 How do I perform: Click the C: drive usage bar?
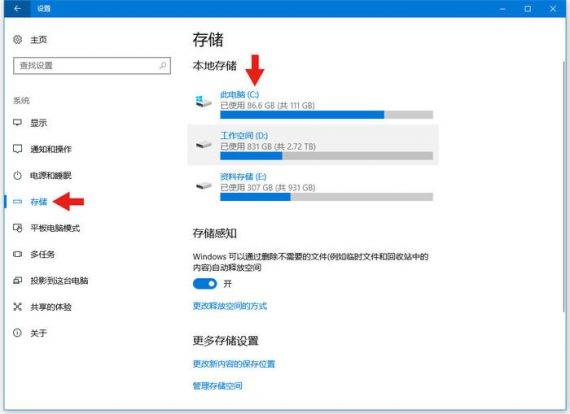(326, 115)
